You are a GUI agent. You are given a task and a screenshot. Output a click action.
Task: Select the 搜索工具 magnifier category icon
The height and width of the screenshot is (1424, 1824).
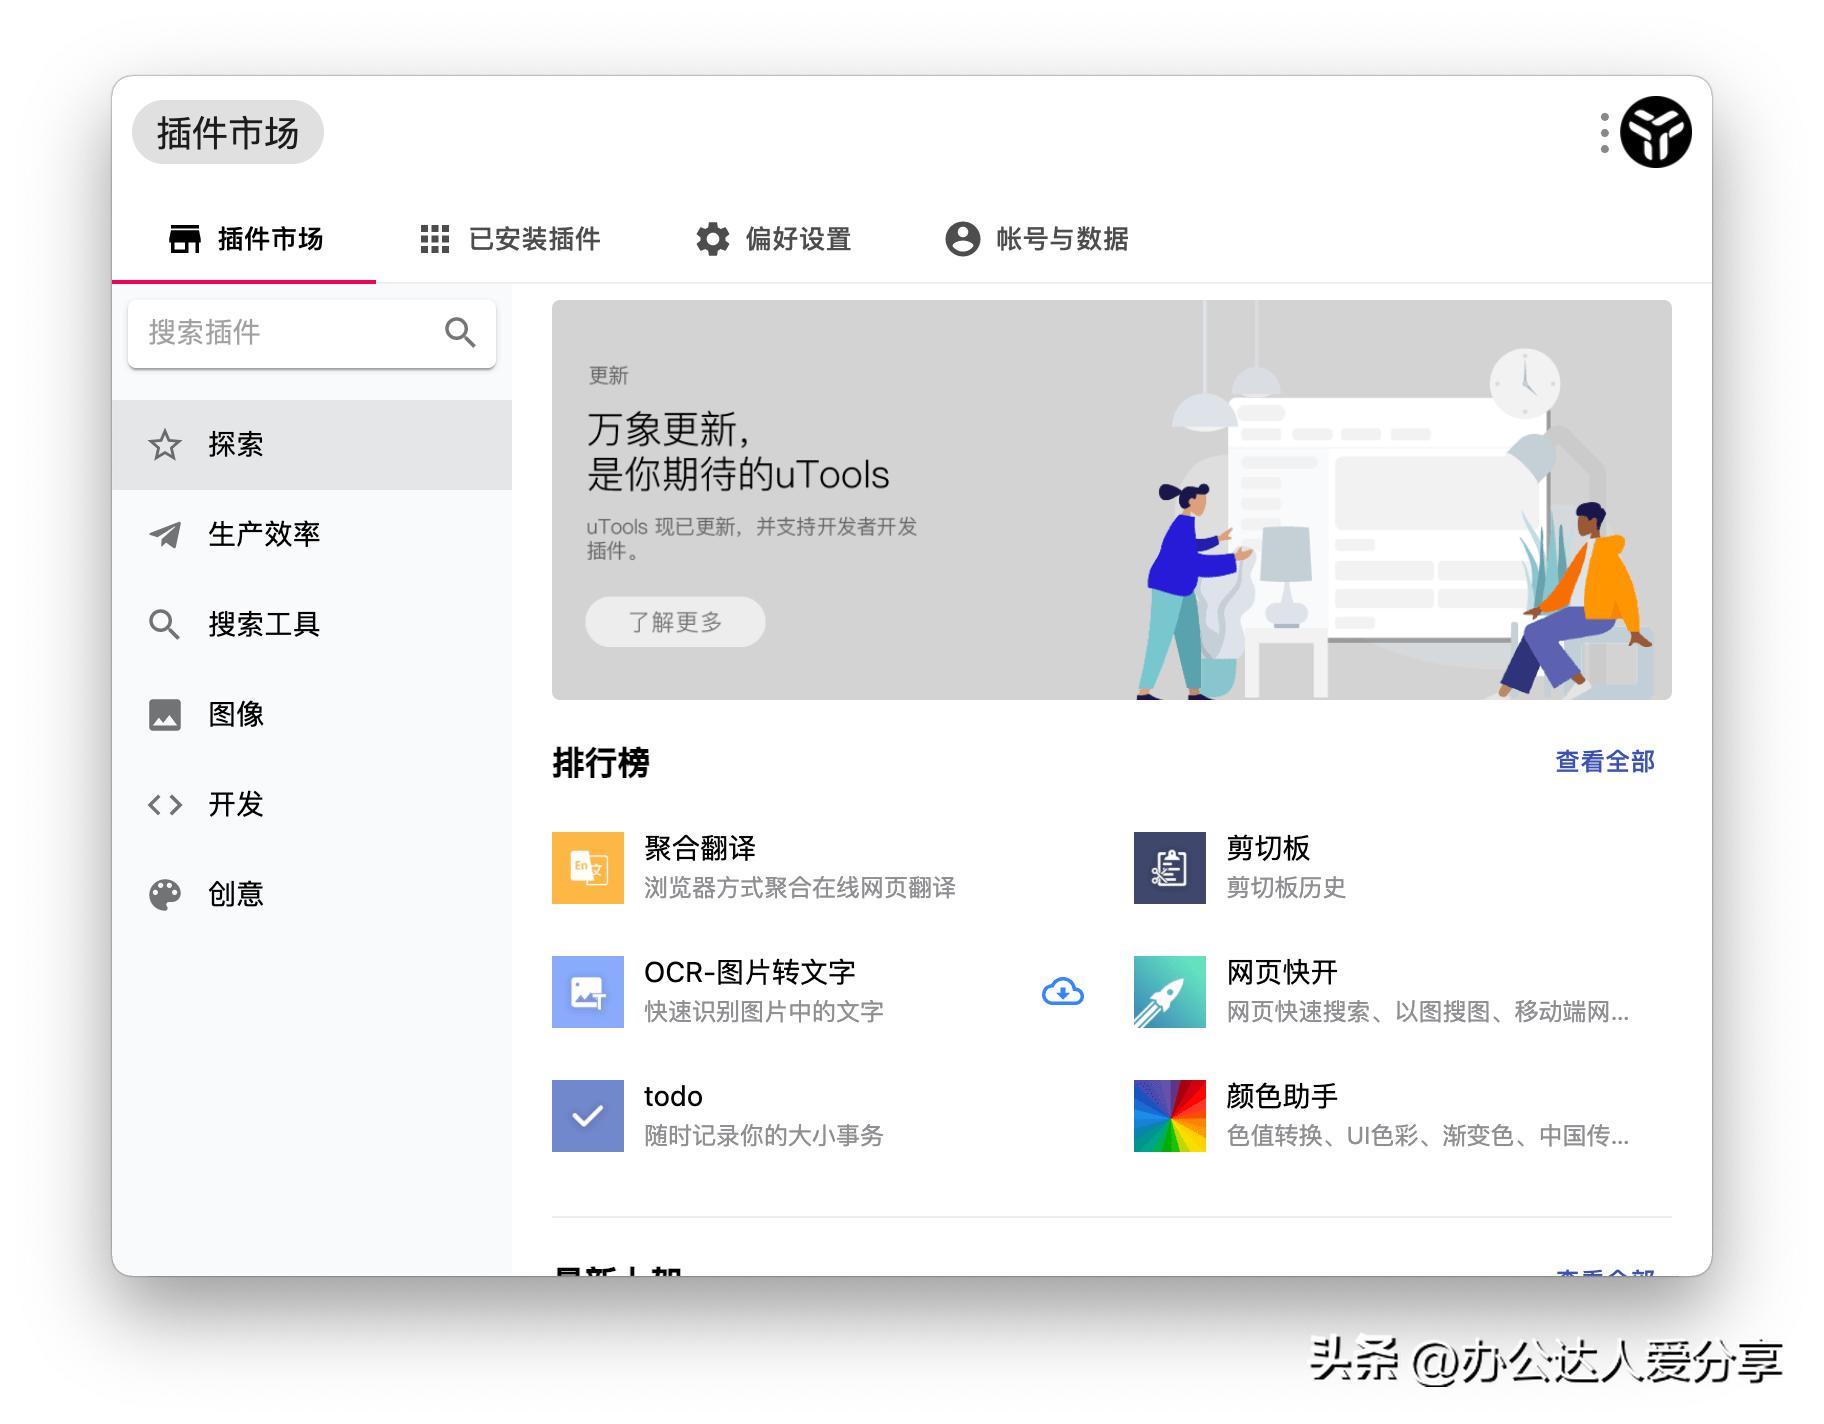[165, 625]
